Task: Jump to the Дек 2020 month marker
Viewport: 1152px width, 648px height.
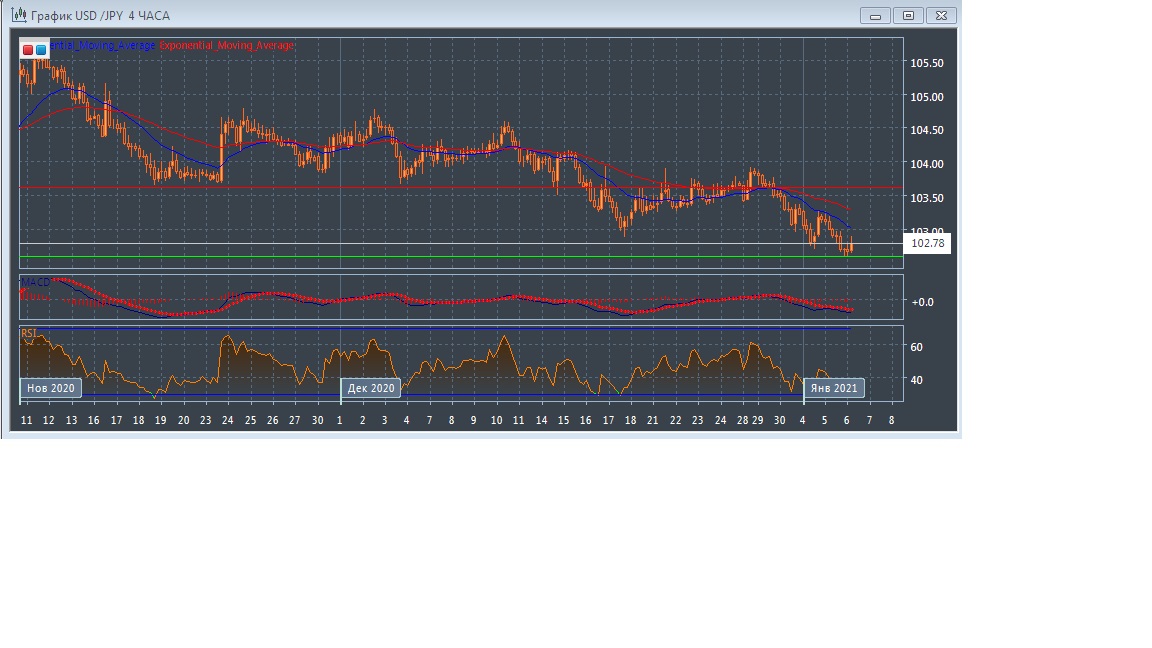Action: [x=372, y=388]
